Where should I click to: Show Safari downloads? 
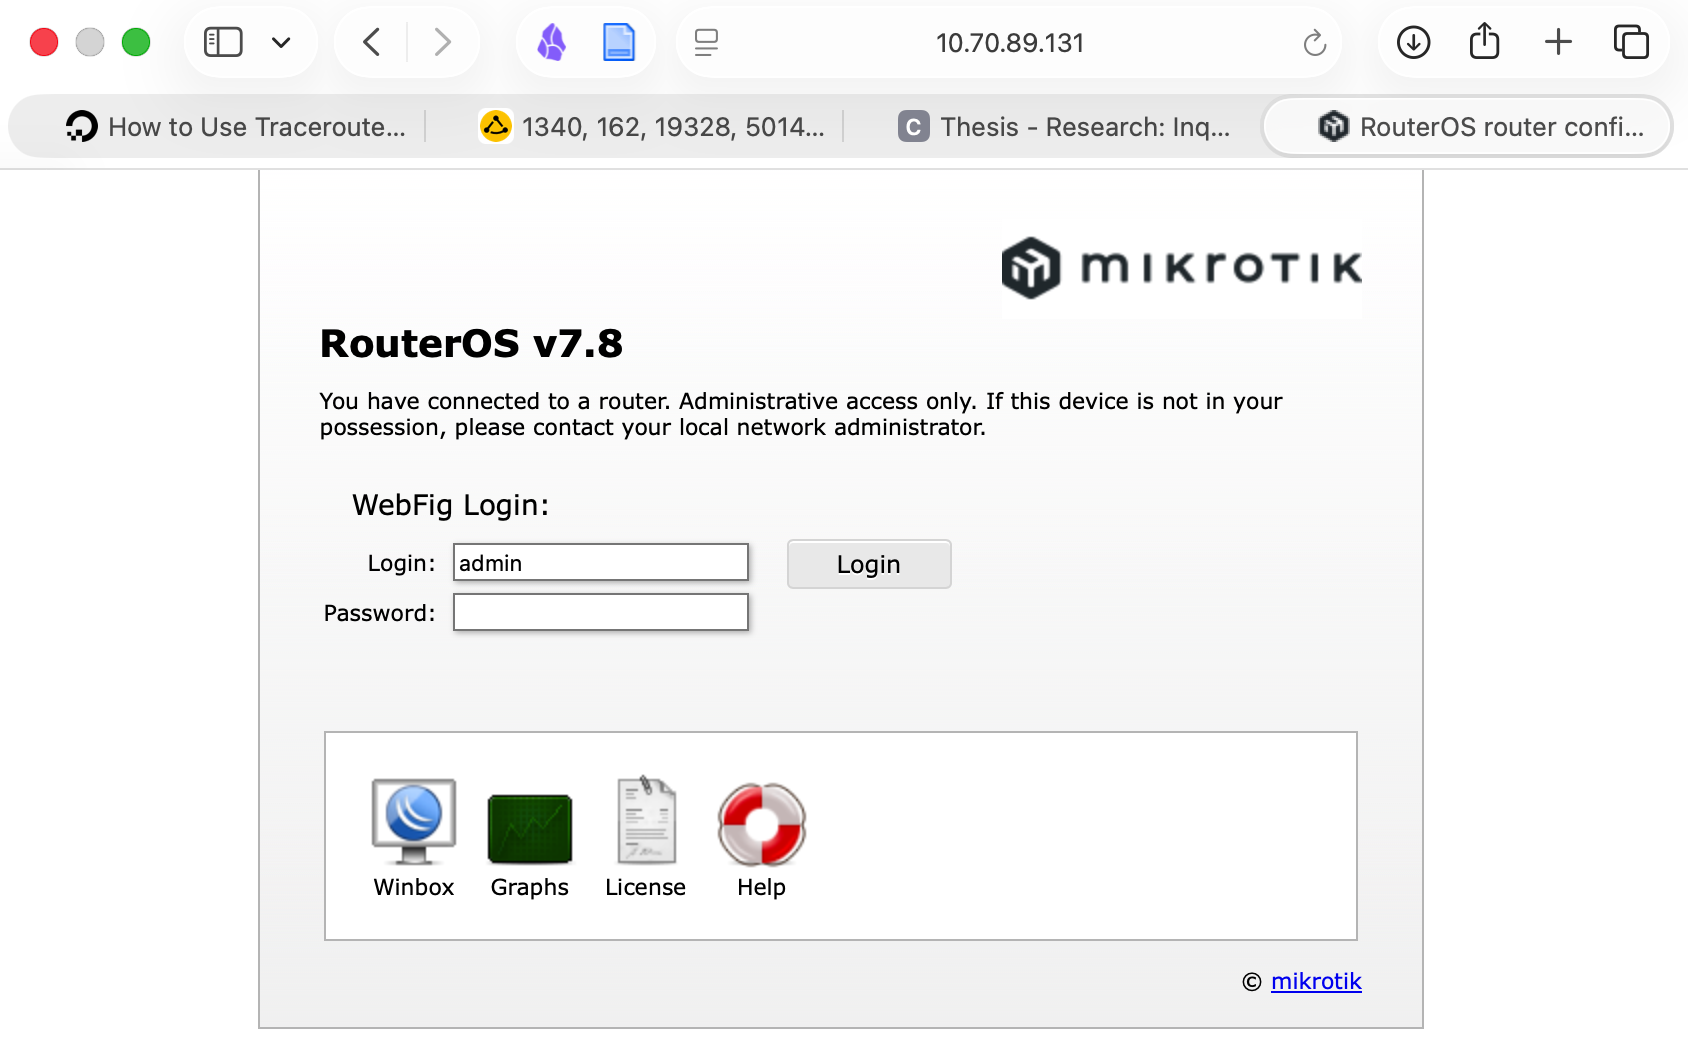click(1413, 42)
